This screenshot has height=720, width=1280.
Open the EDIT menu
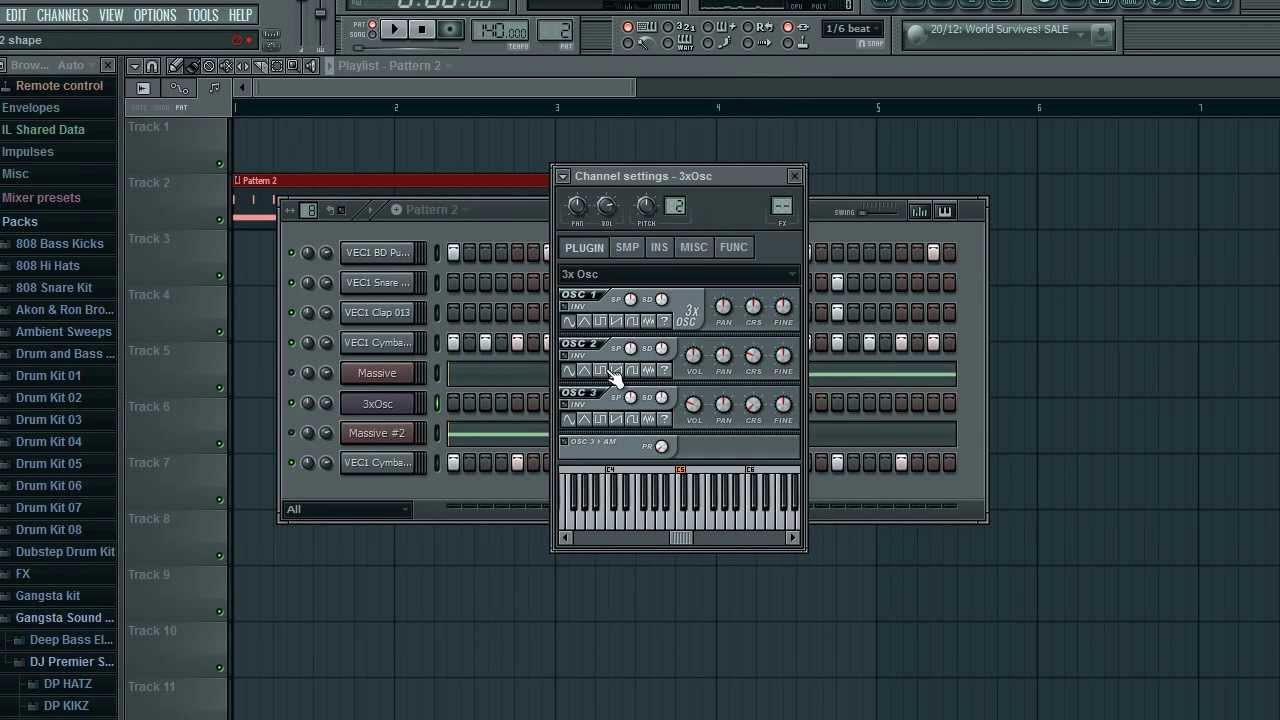16,16
